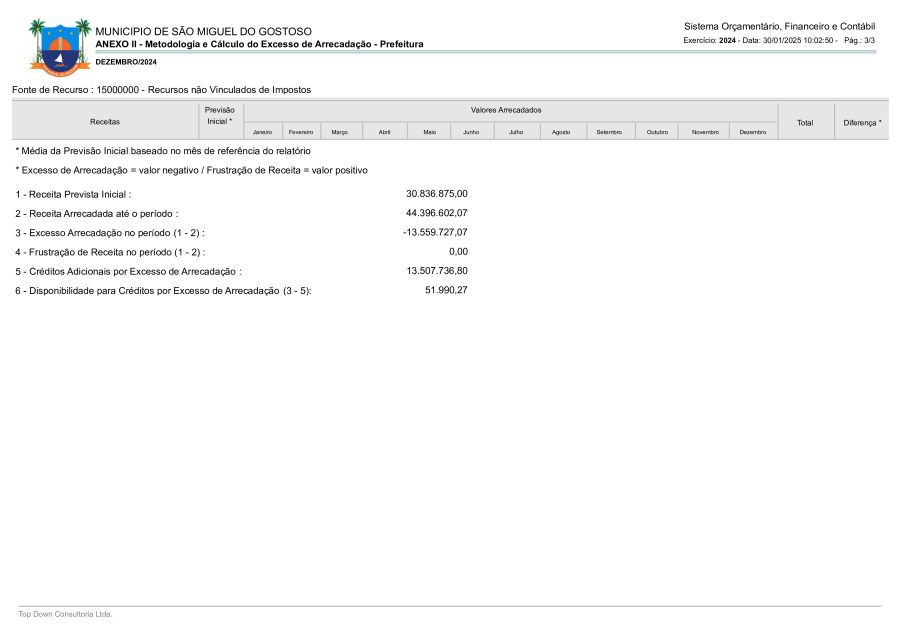This screenshot has width=900, height=637.
Task: Click the Valores Arrecadados header
Action: (x=506, y=110)
